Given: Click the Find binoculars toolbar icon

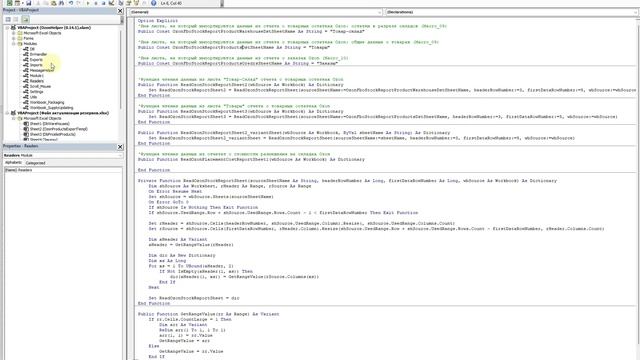Looking at the screenshot, I should click(62, 3).
